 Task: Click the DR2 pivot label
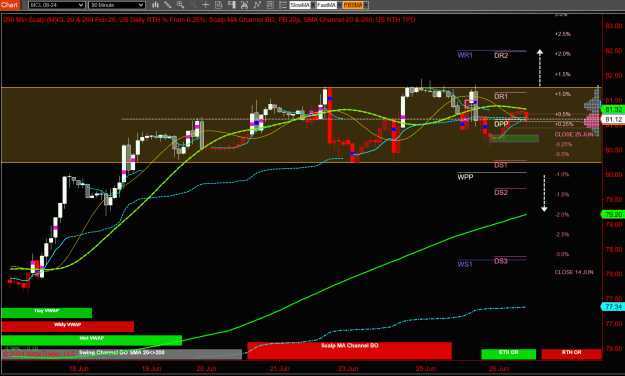click(501, 55)
